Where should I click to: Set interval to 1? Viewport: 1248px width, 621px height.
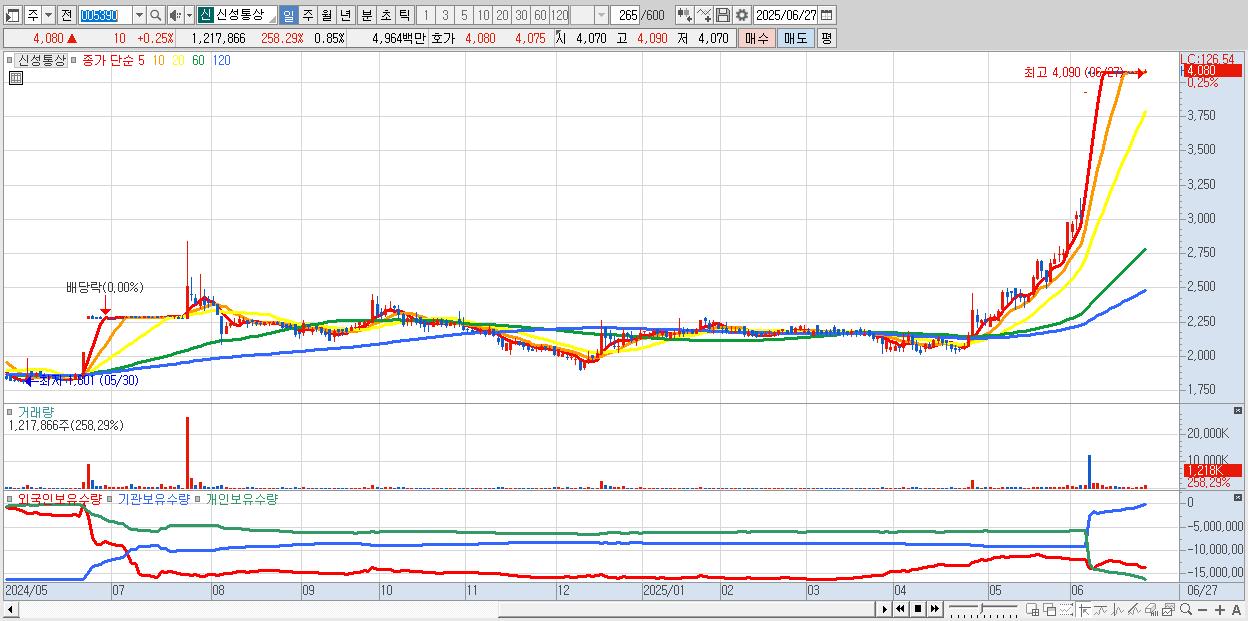(x=426, y=15)
